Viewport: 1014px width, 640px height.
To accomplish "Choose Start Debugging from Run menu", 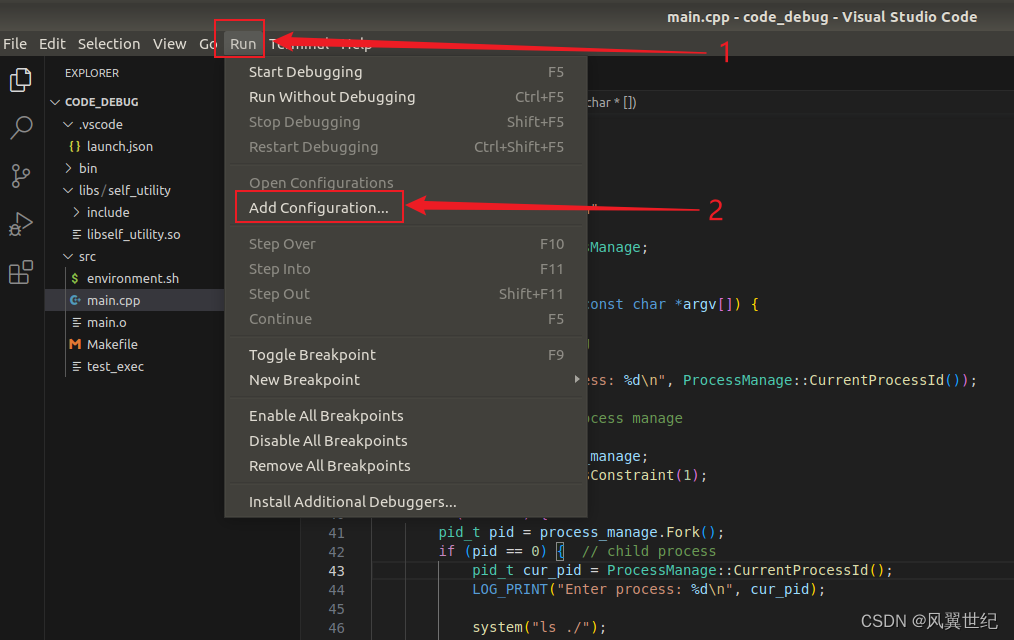I will 406,72.
